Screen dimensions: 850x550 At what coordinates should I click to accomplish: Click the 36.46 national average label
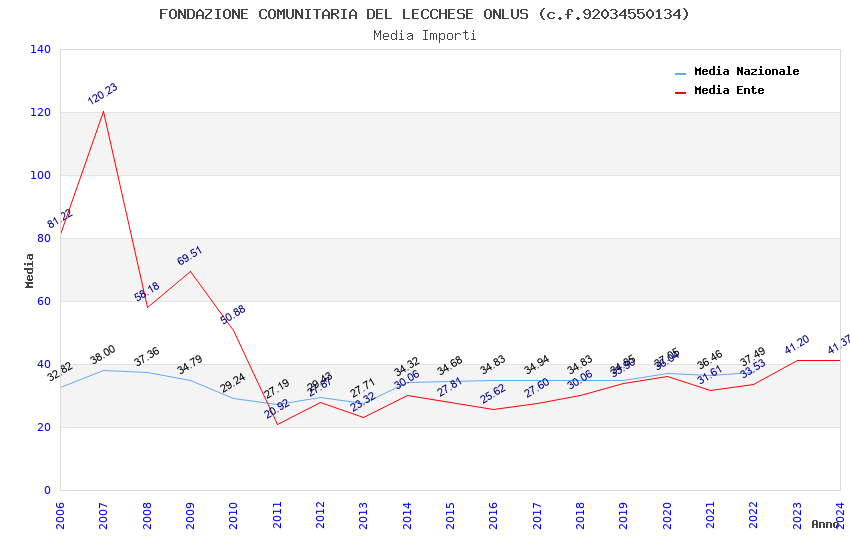tap(710, 360)
